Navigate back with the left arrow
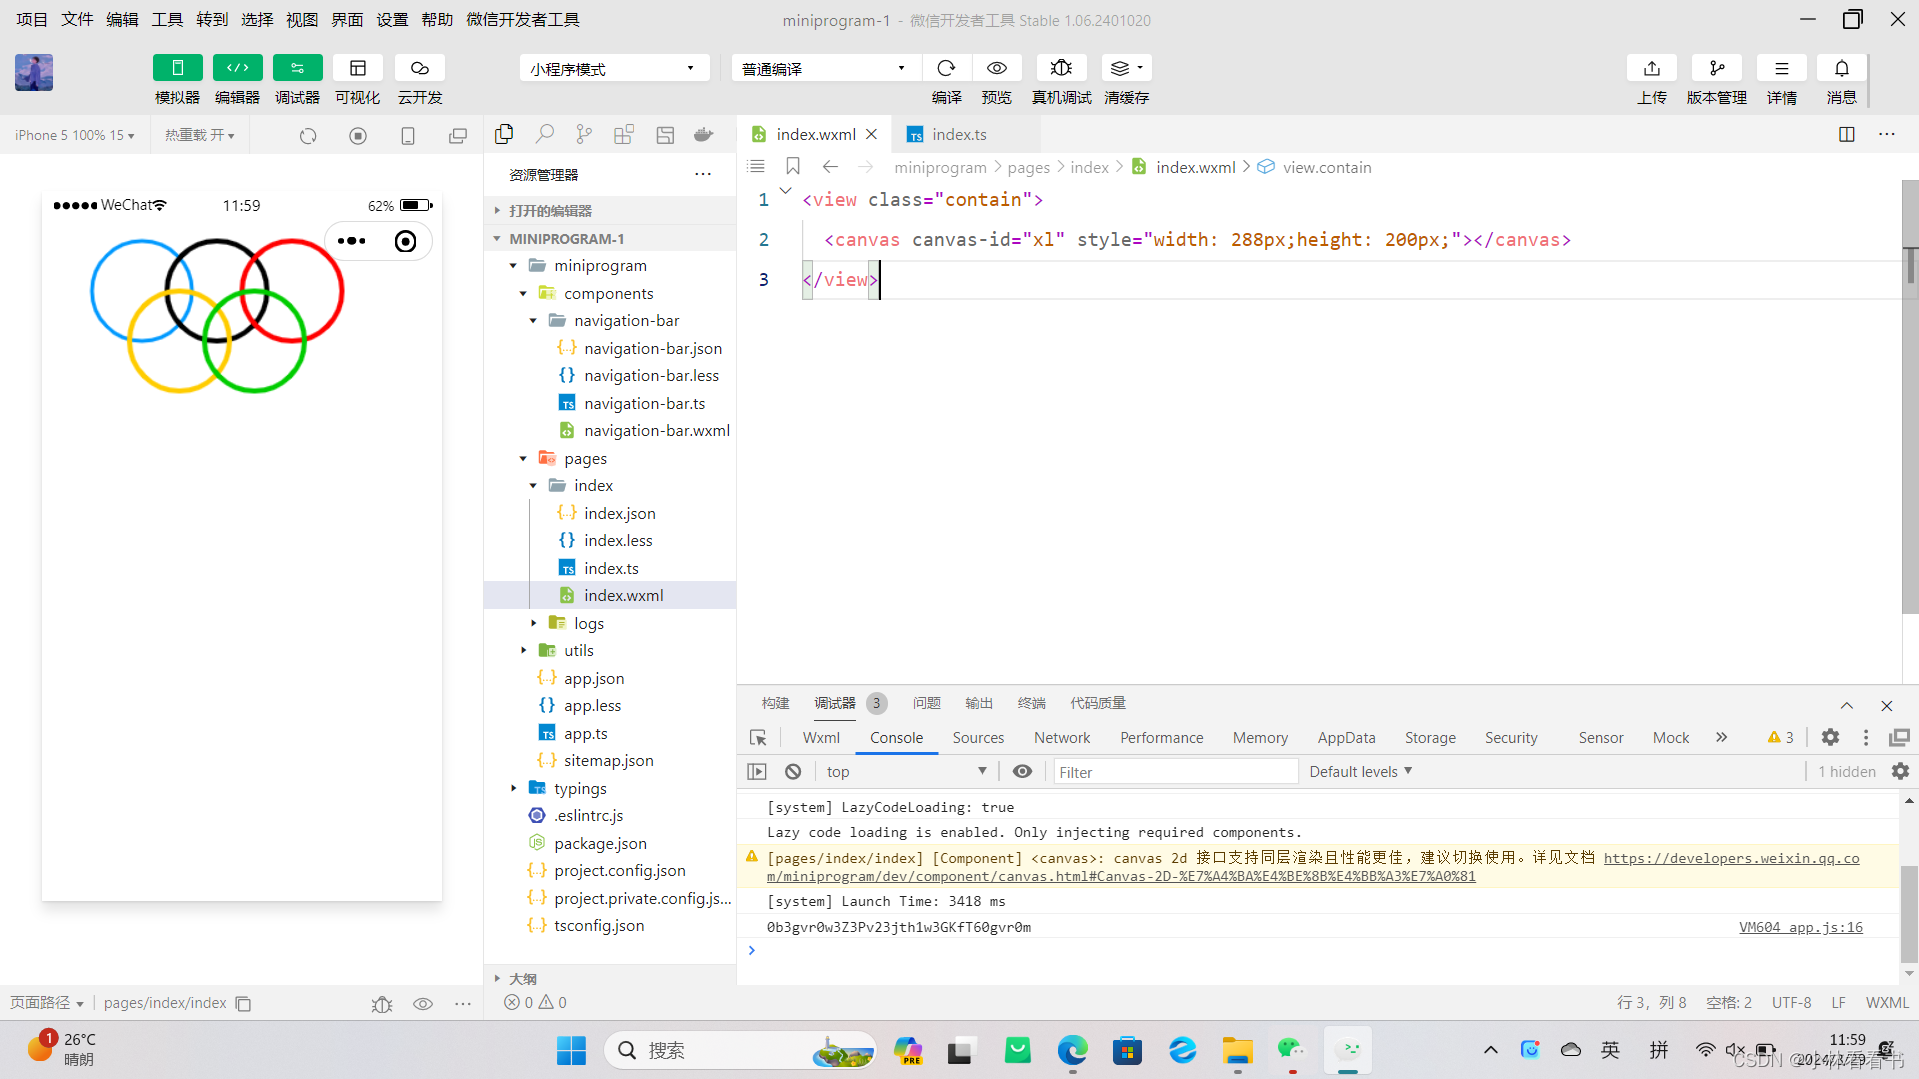The height and width of the screenshot is (1079, 1919). tap(830, 166)
